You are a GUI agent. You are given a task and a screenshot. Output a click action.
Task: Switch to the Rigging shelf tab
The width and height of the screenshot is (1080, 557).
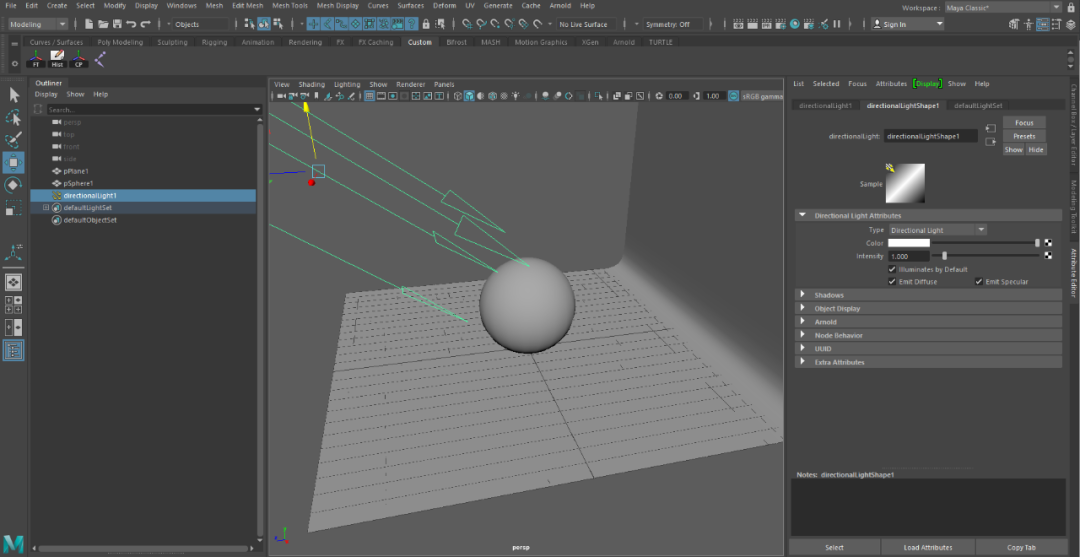pyautogui.click(x=215, y=42)
